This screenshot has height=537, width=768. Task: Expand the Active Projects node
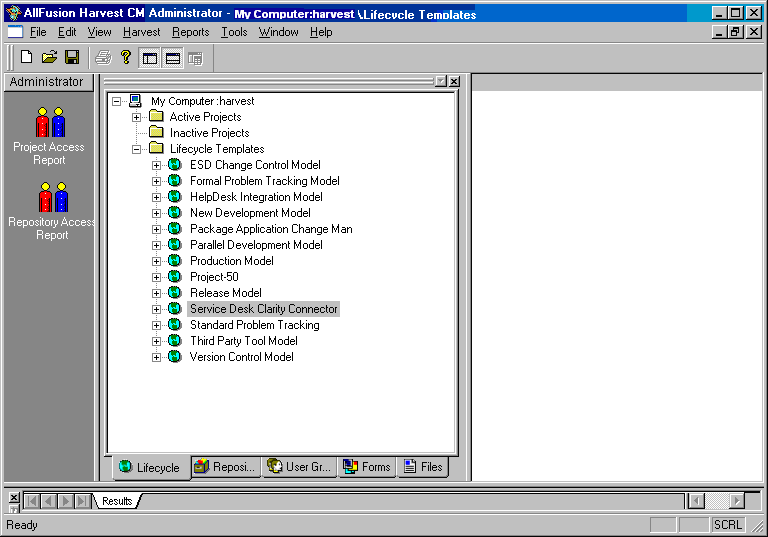point(137,117)
